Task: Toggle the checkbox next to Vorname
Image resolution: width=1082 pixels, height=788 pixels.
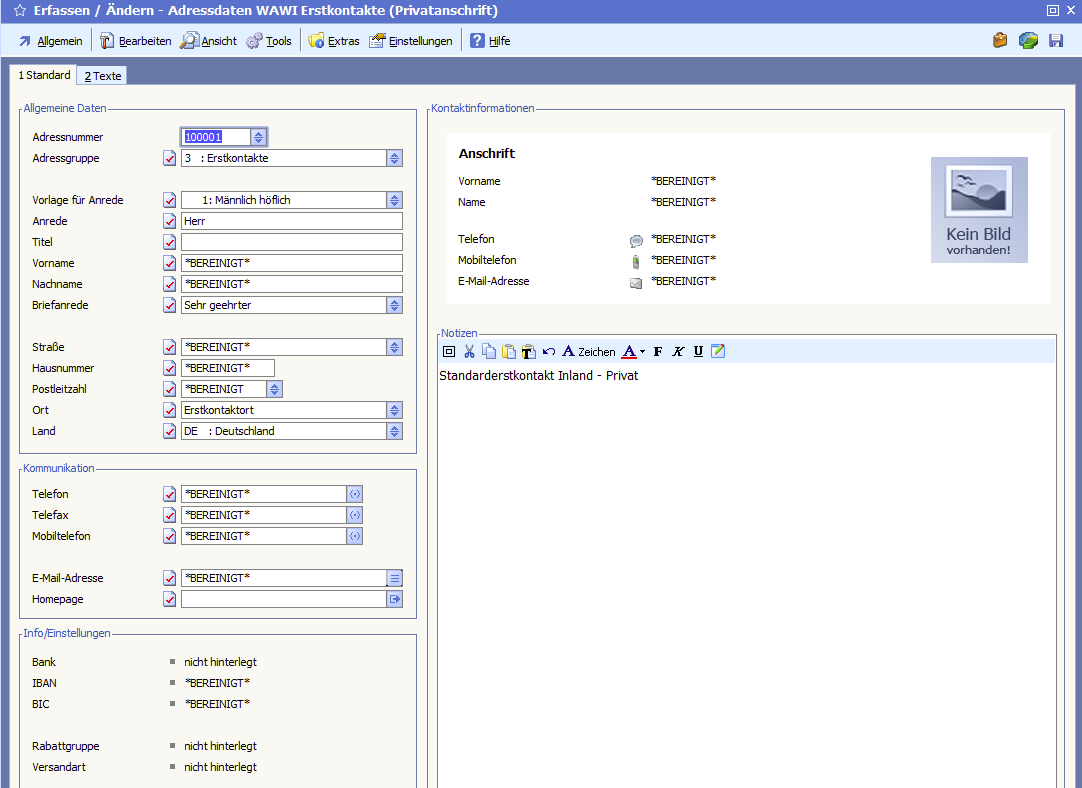Action: tap(170, 263)
